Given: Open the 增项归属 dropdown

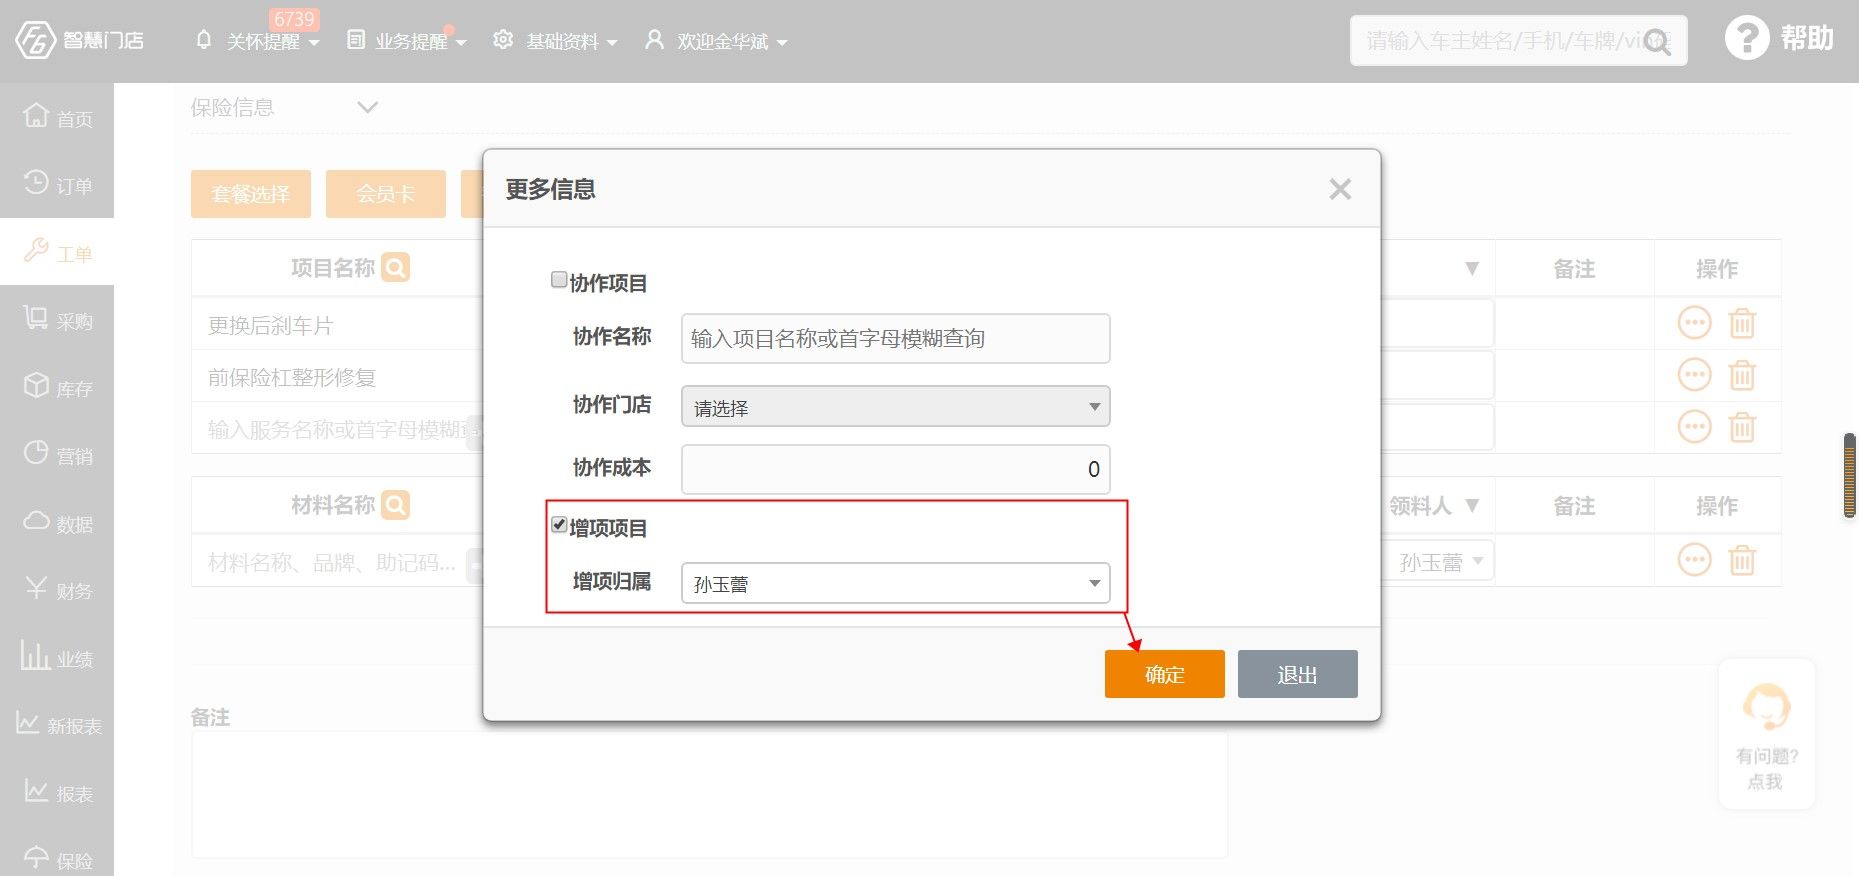Looking at the screenshot, I should pos(896,583).
